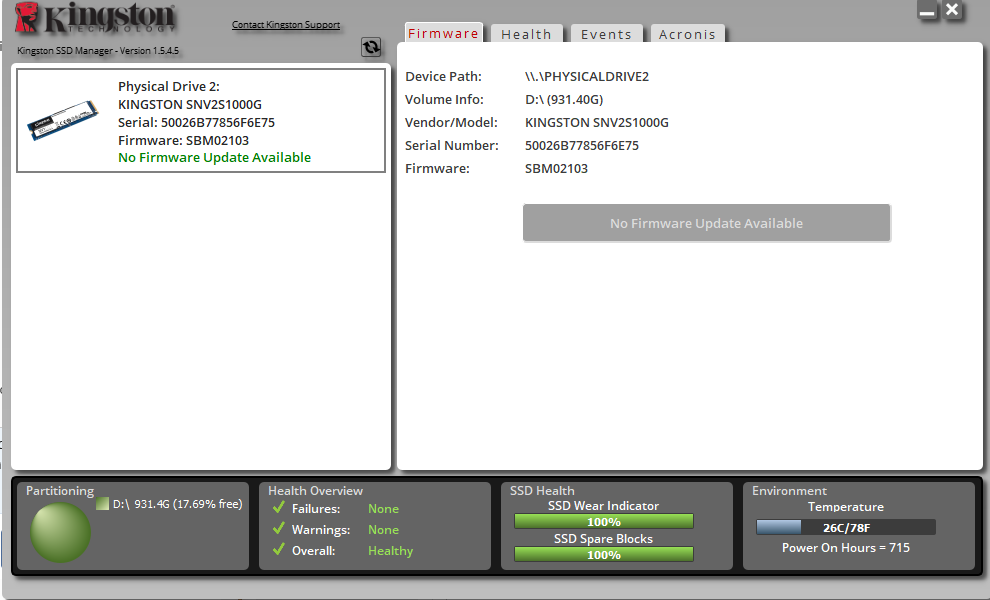Click the No Firmware Update Available button

click(707, 223)
